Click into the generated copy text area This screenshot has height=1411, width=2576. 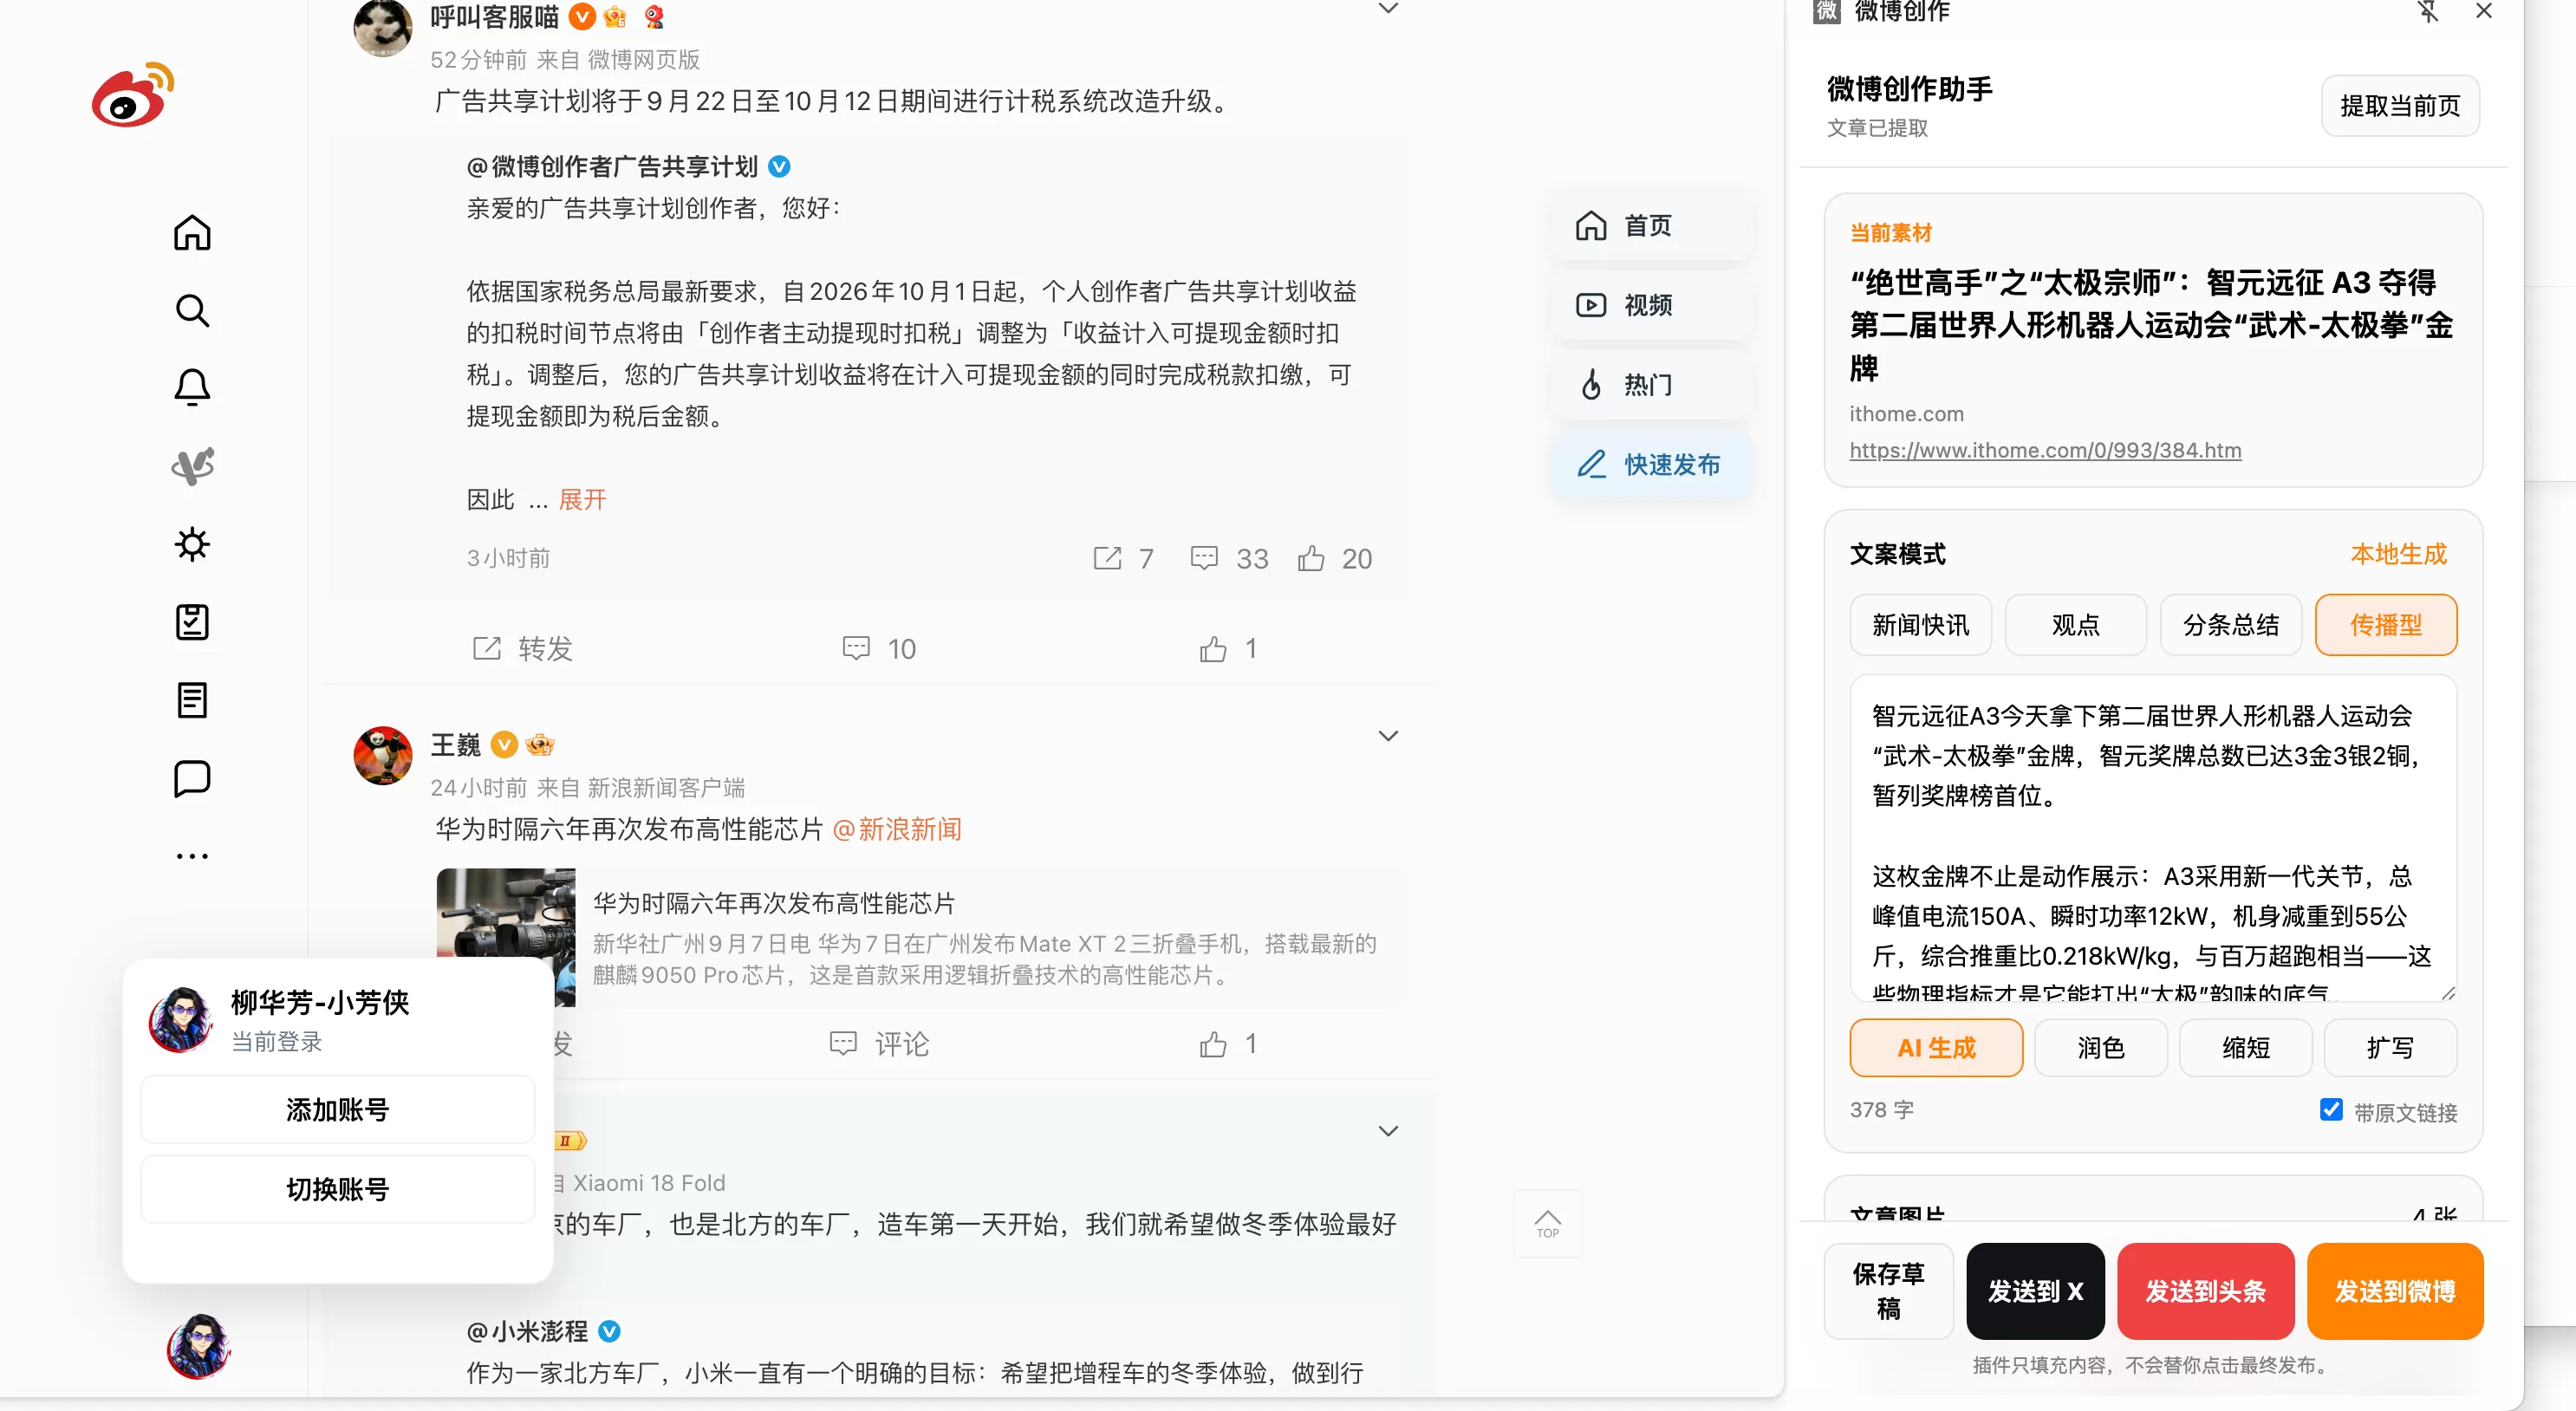(2153, 838)
